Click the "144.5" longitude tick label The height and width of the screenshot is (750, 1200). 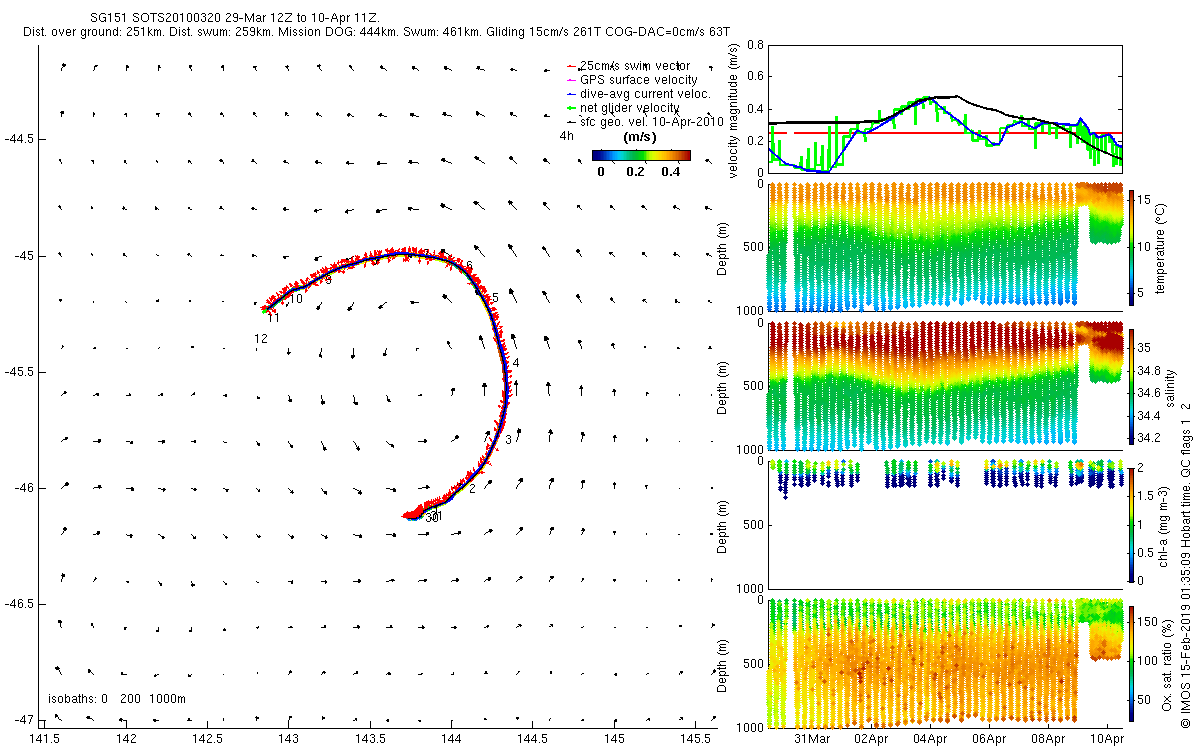532,739
